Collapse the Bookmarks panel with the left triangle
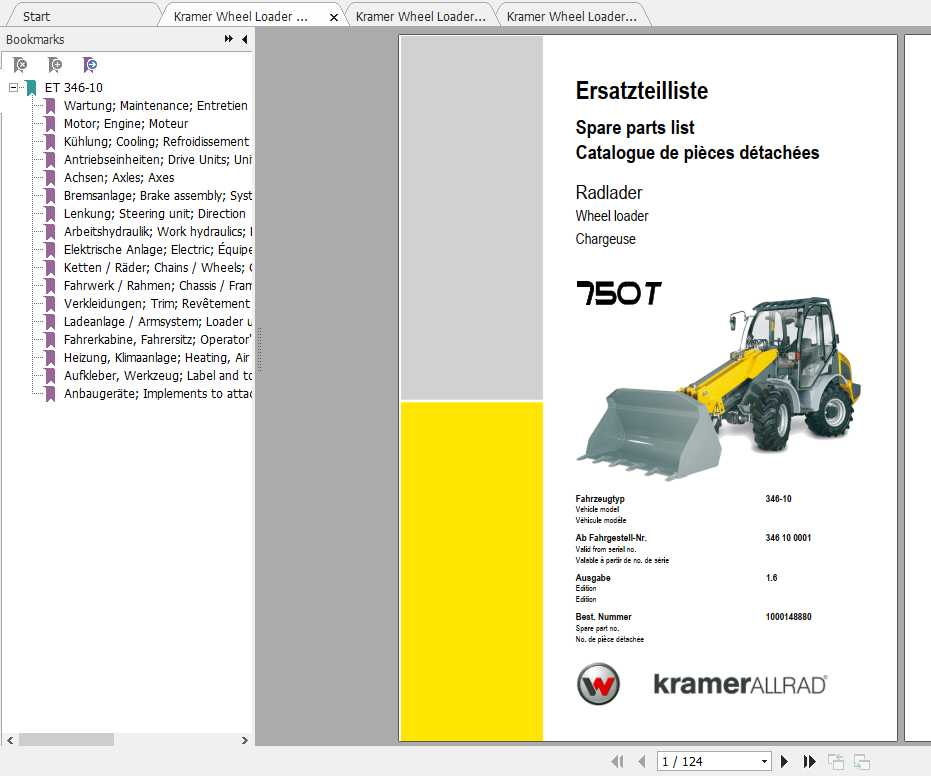The image size is (931, 776). pyautogui.click(x=245, y=39)
